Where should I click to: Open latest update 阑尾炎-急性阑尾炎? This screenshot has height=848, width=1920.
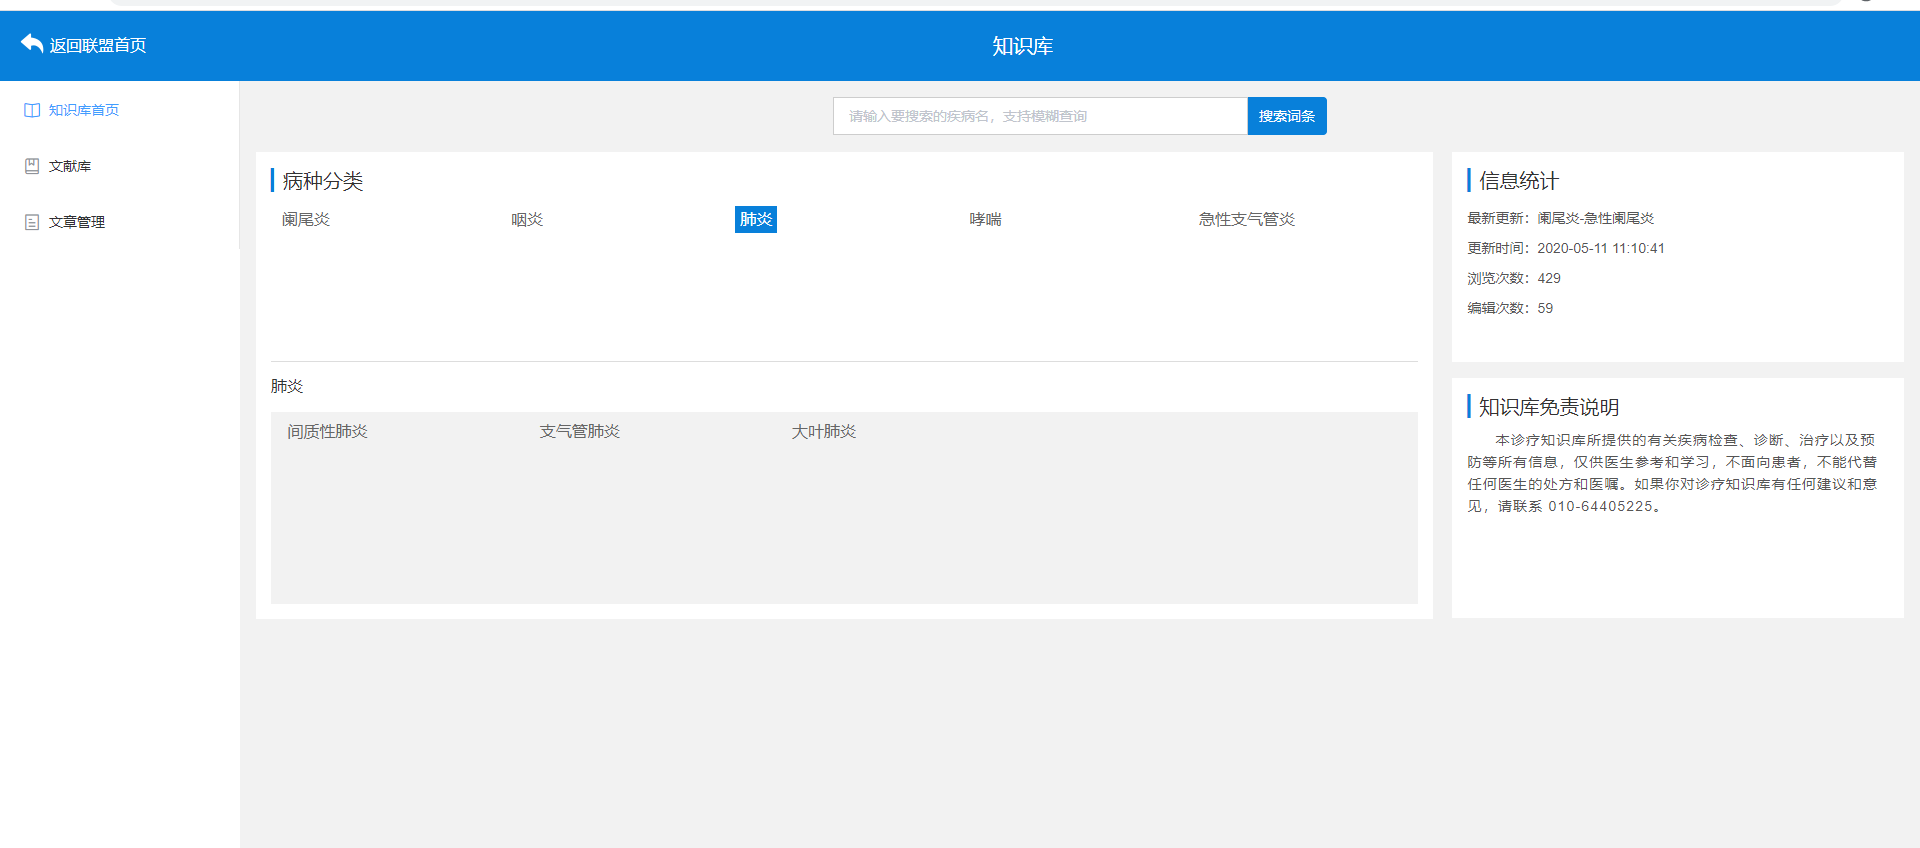[x=1595, y=218]
